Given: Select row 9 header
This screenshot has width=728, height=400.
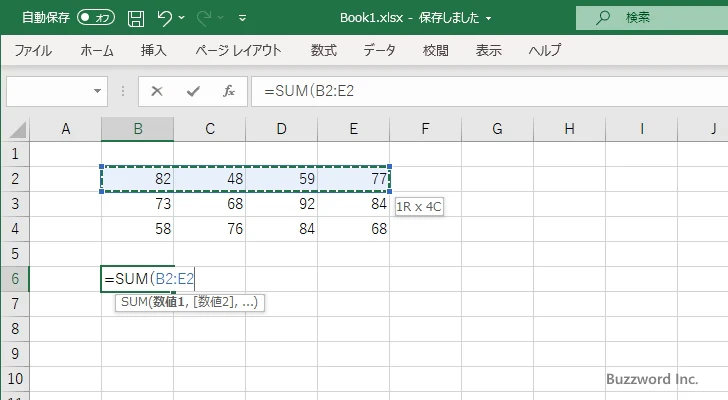Looking at the screenshot, I should pos(15,354).
